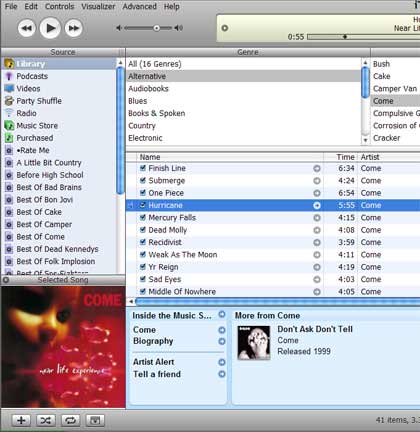Open Don't Ask Don't Tell album thumbnail
The height and width of the screenshot is (432, 420).
tap(254, 343)
